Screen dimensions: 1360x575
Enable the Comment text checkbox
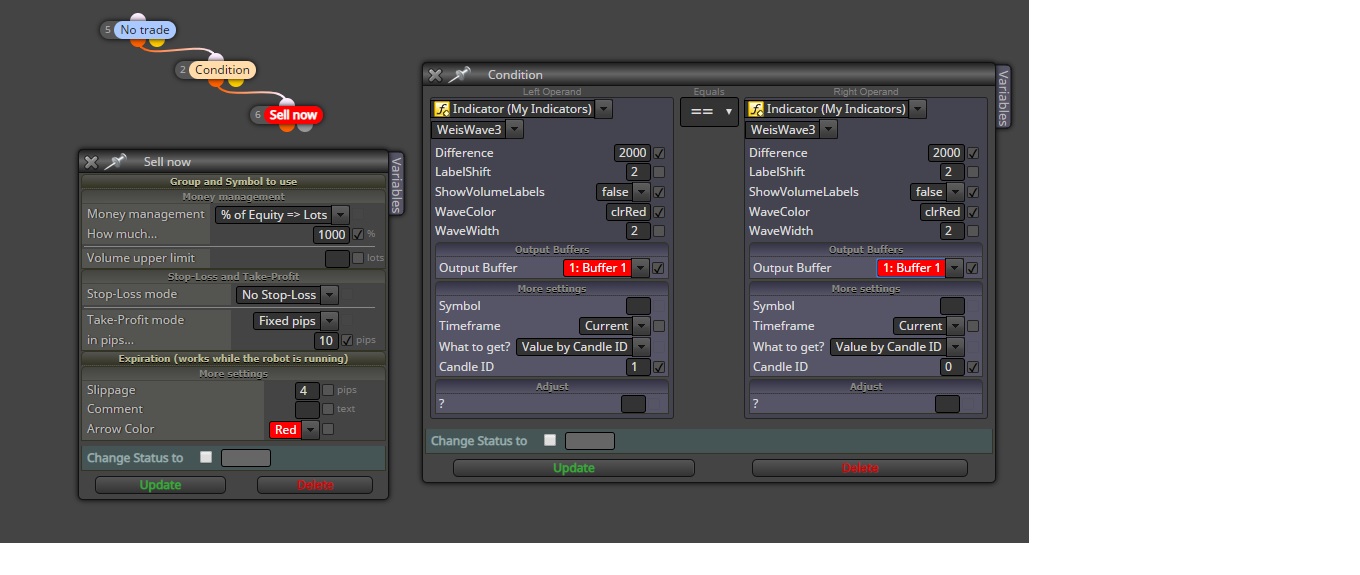[328, 409]
